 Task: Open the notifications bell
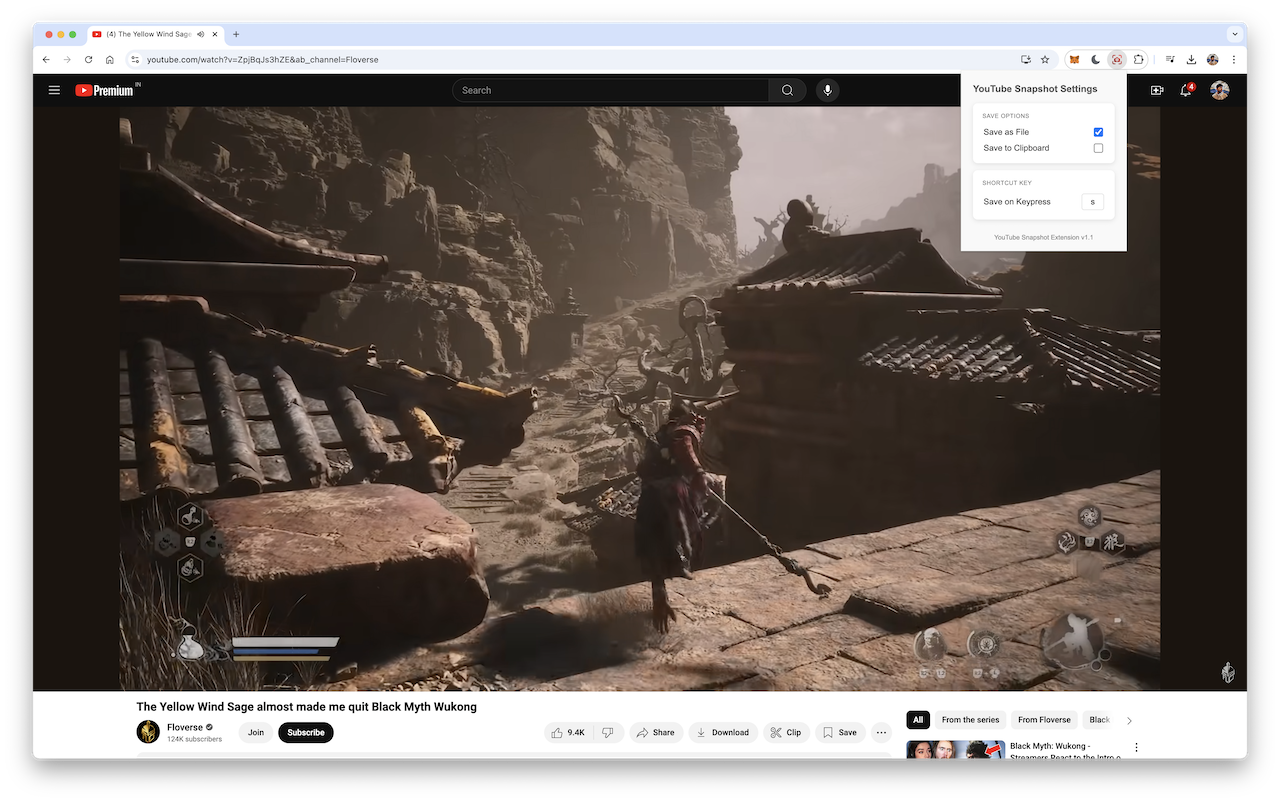point(1186,90)
